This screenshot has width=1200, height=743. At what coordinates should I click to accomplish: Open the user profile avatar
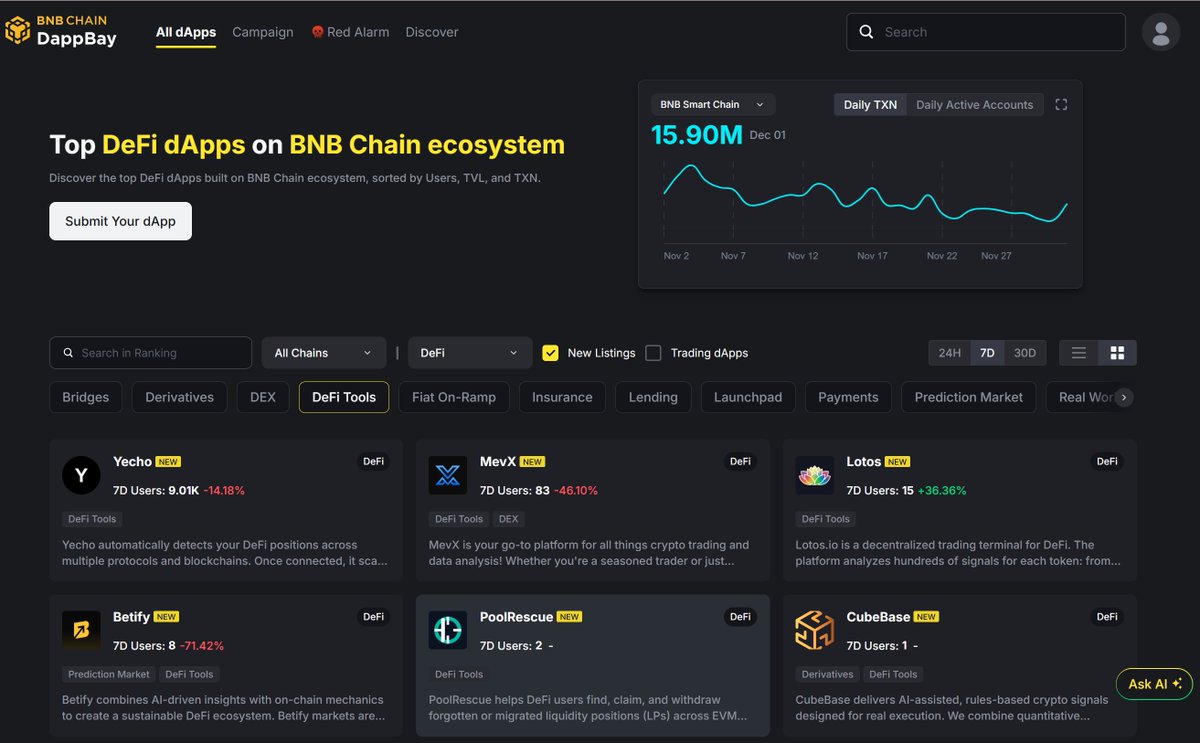click(1161, 32)
